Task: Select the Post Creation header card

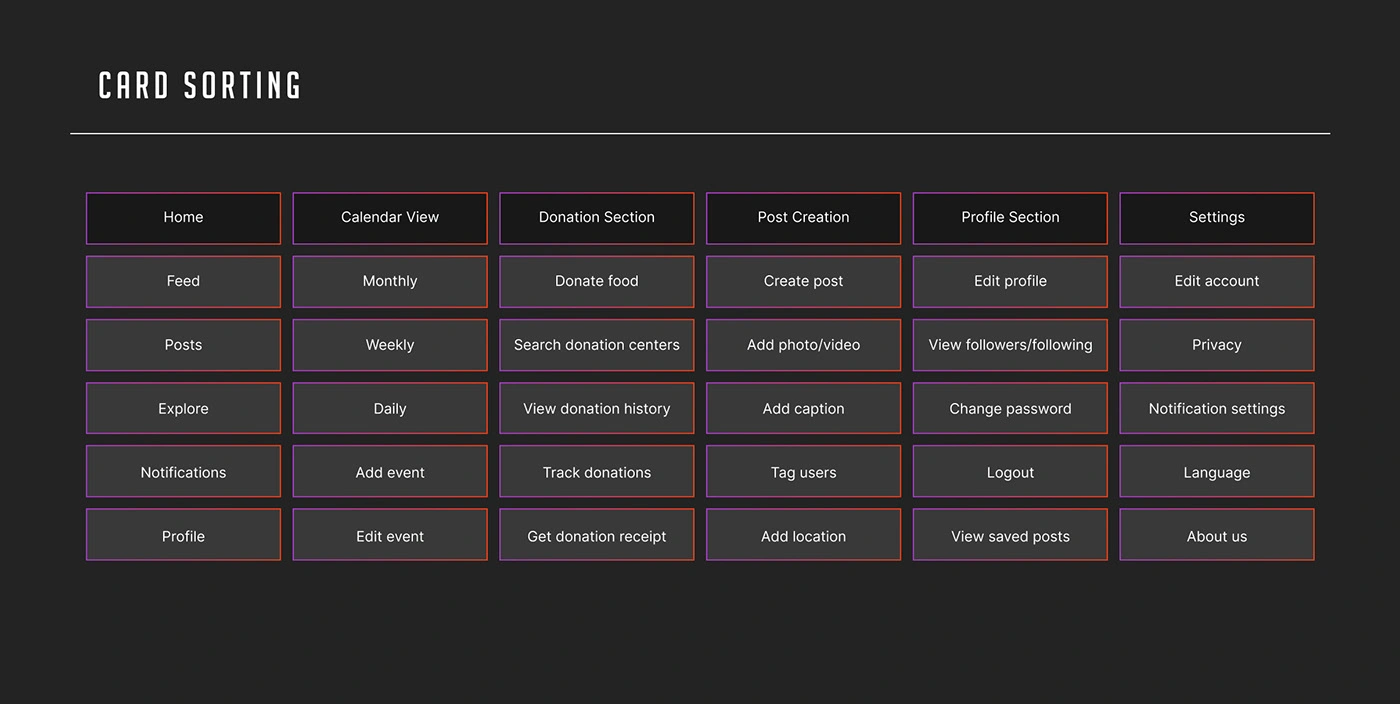Action: click(x=803, y=218)
